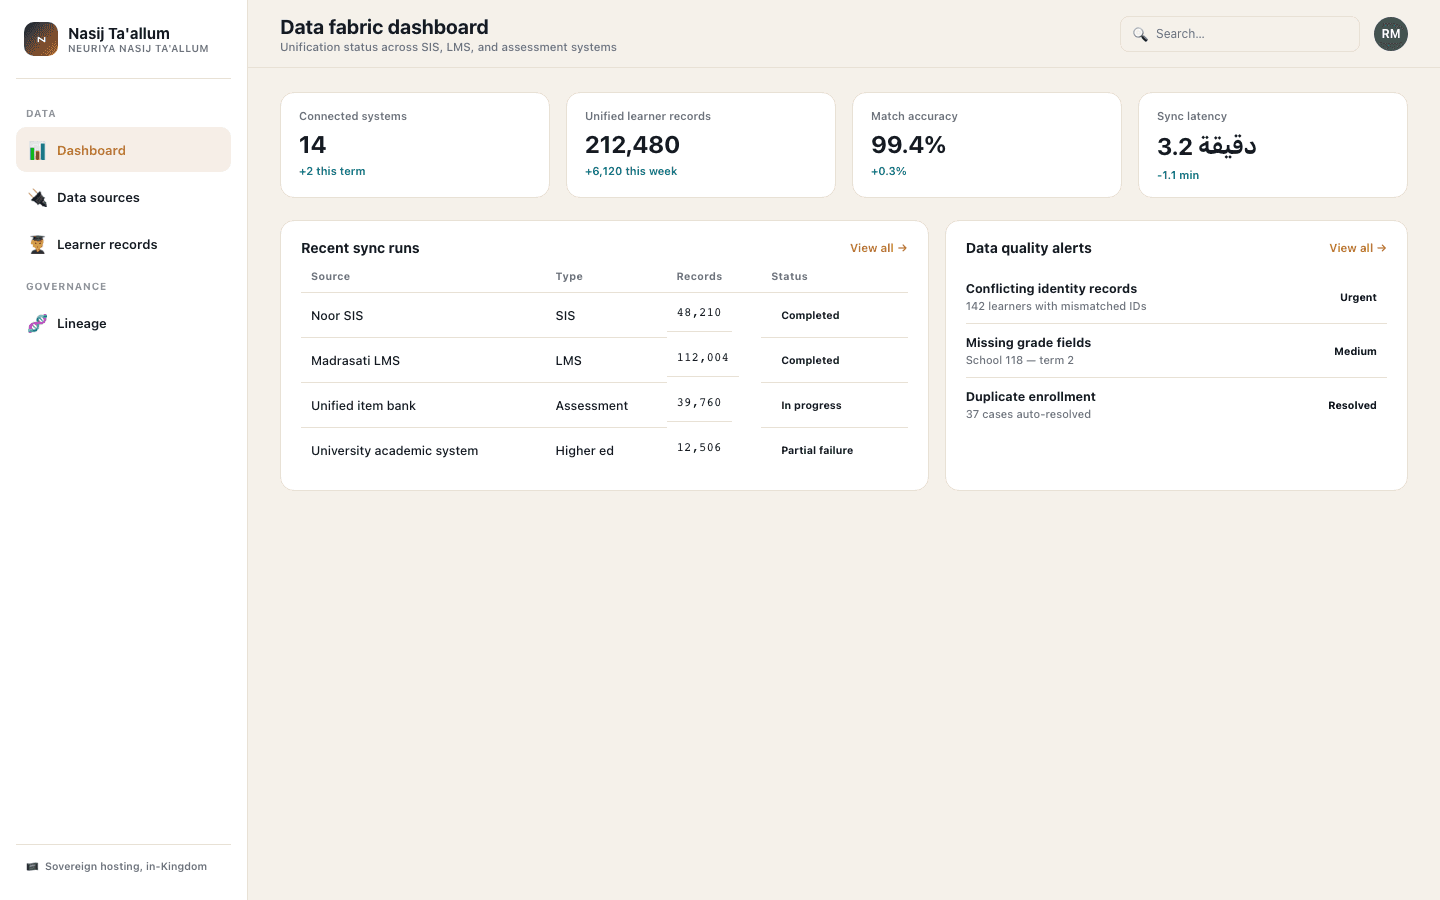
Task: Click the Dashboard bar chart icon
Action: coord(38,151)
